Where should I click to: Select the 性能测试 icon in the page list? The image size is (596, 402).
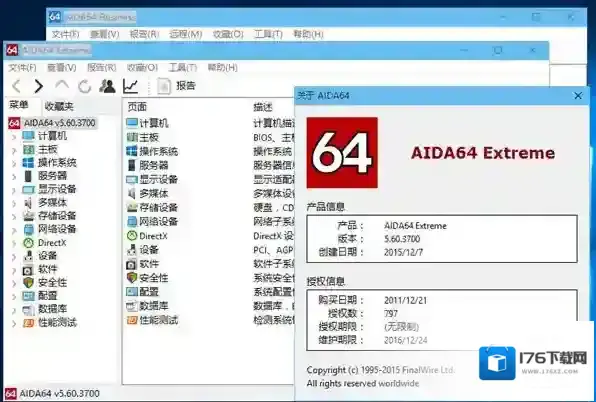coord(132,320)
